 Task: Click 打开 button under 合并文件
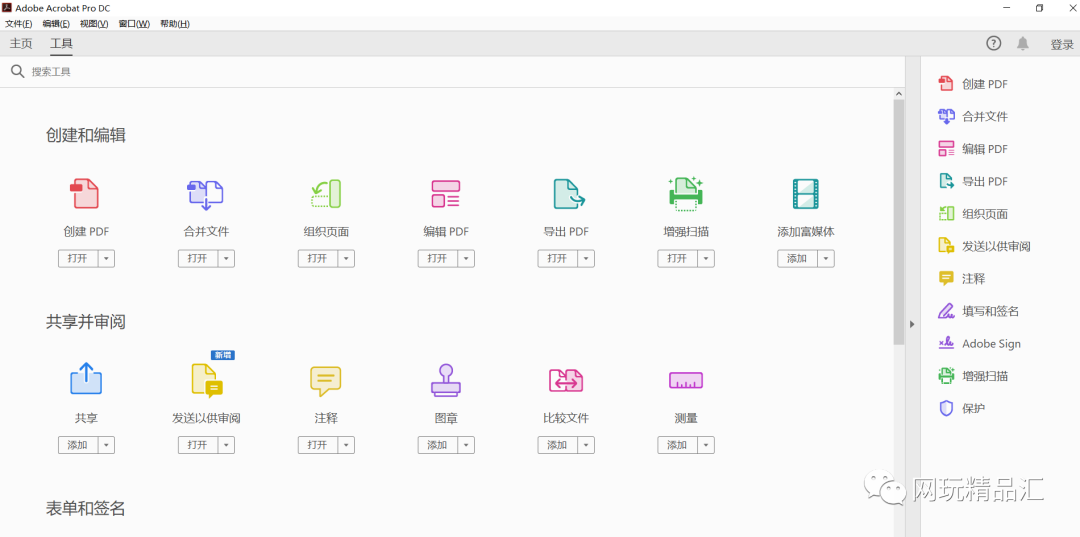tap(198, 259)
